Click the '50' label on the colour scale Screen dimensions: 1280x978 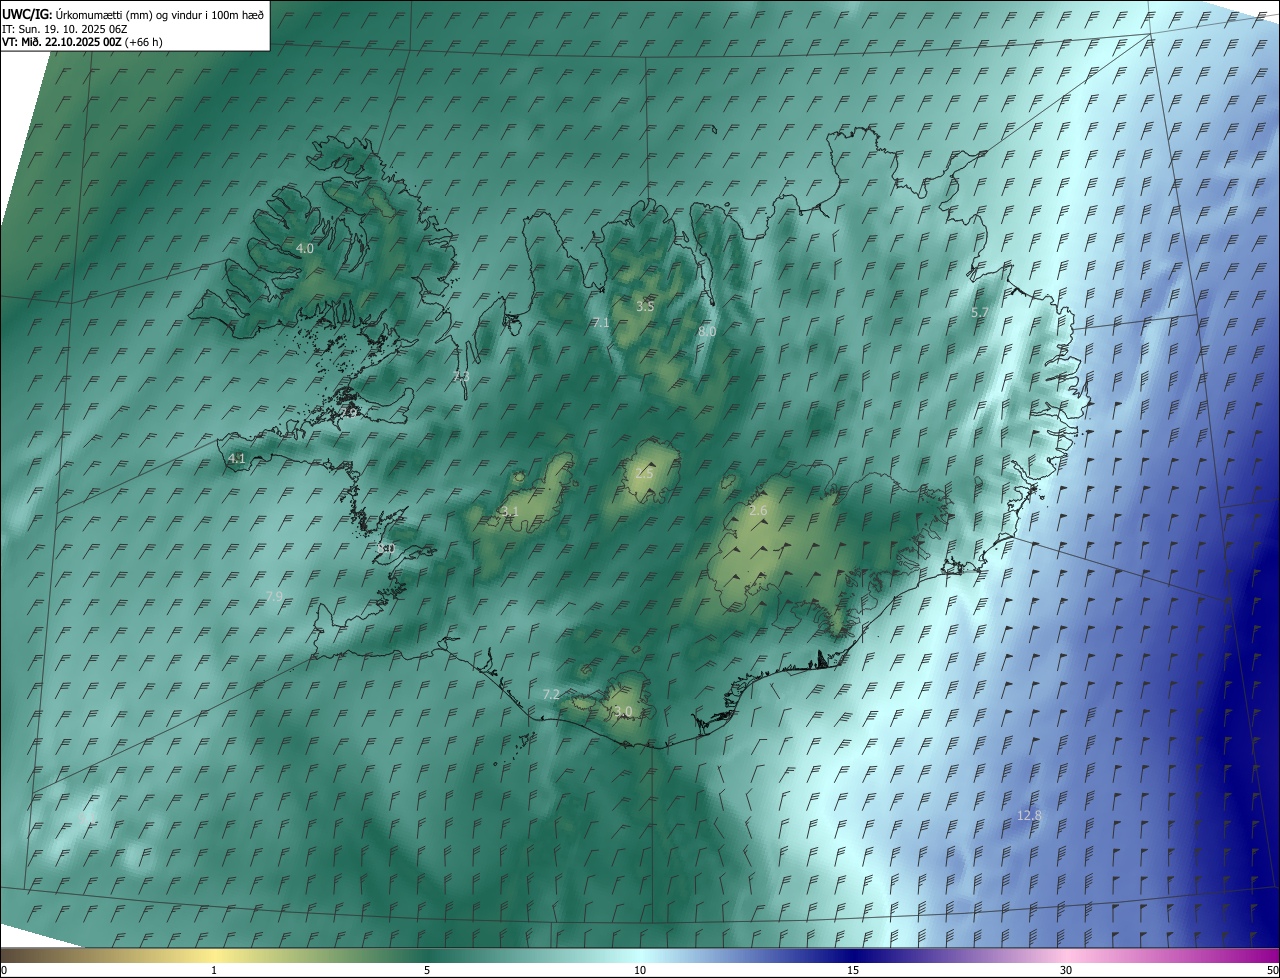[1272, 970]
